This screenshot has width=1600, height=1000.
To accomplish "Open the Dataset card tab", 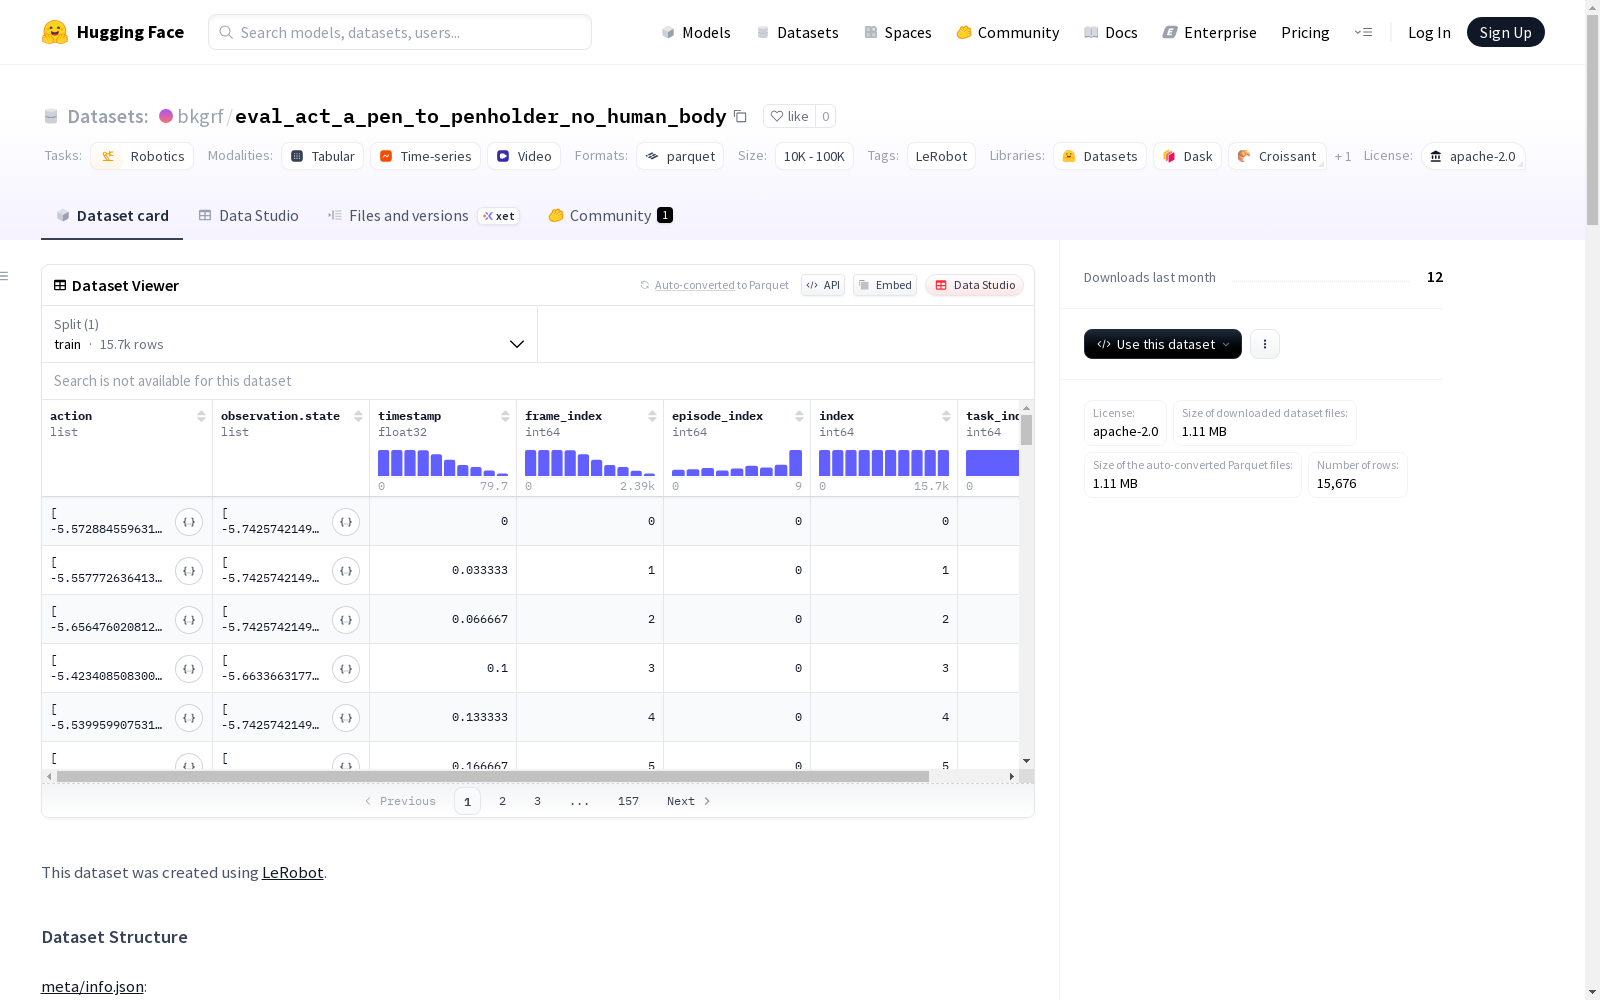I will point(112,216).
